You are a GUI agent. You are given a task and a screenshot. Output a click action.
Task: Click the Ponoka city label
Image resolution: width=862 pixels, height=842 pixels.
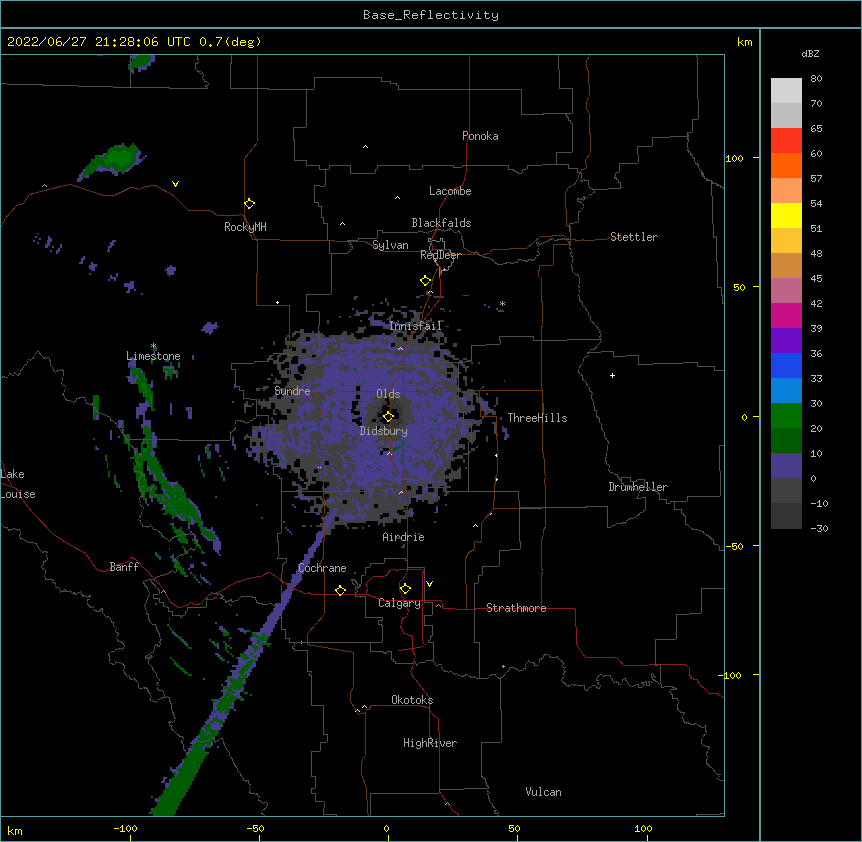[x=480, y=136]
